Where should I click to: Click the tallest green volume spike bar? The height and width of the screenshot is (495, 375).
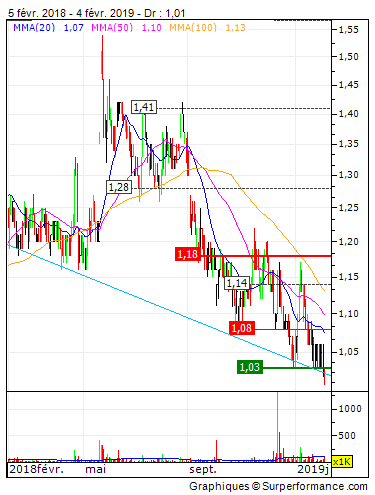point(277,427)
